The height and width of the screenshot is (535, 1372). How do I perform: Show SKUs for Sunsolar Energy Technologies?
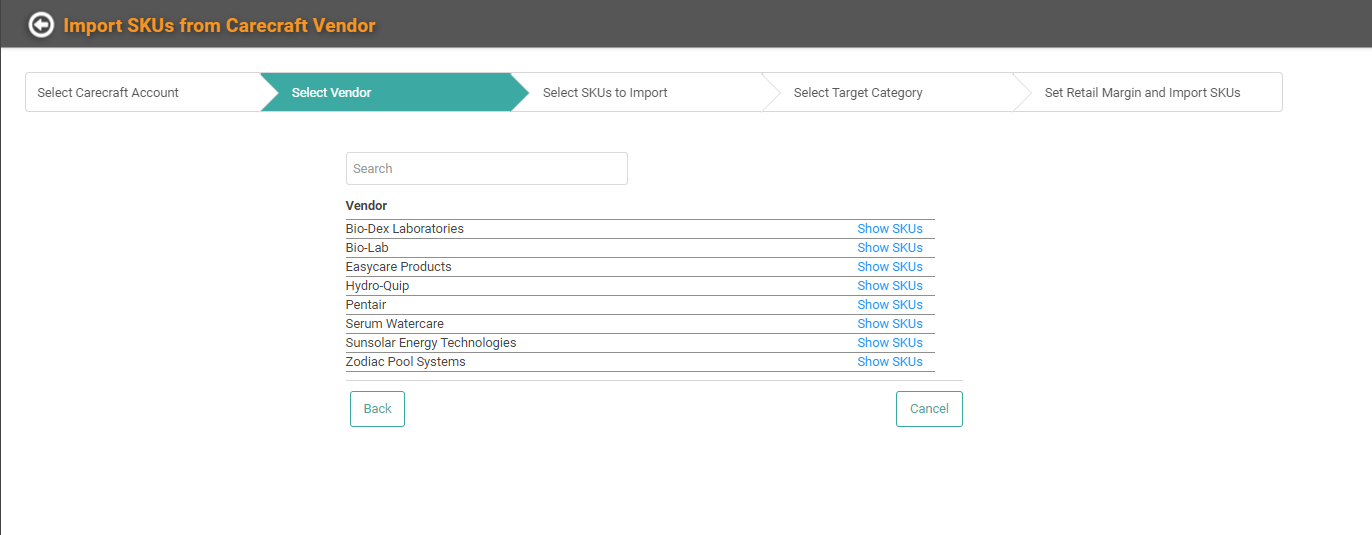click(890, 343)
